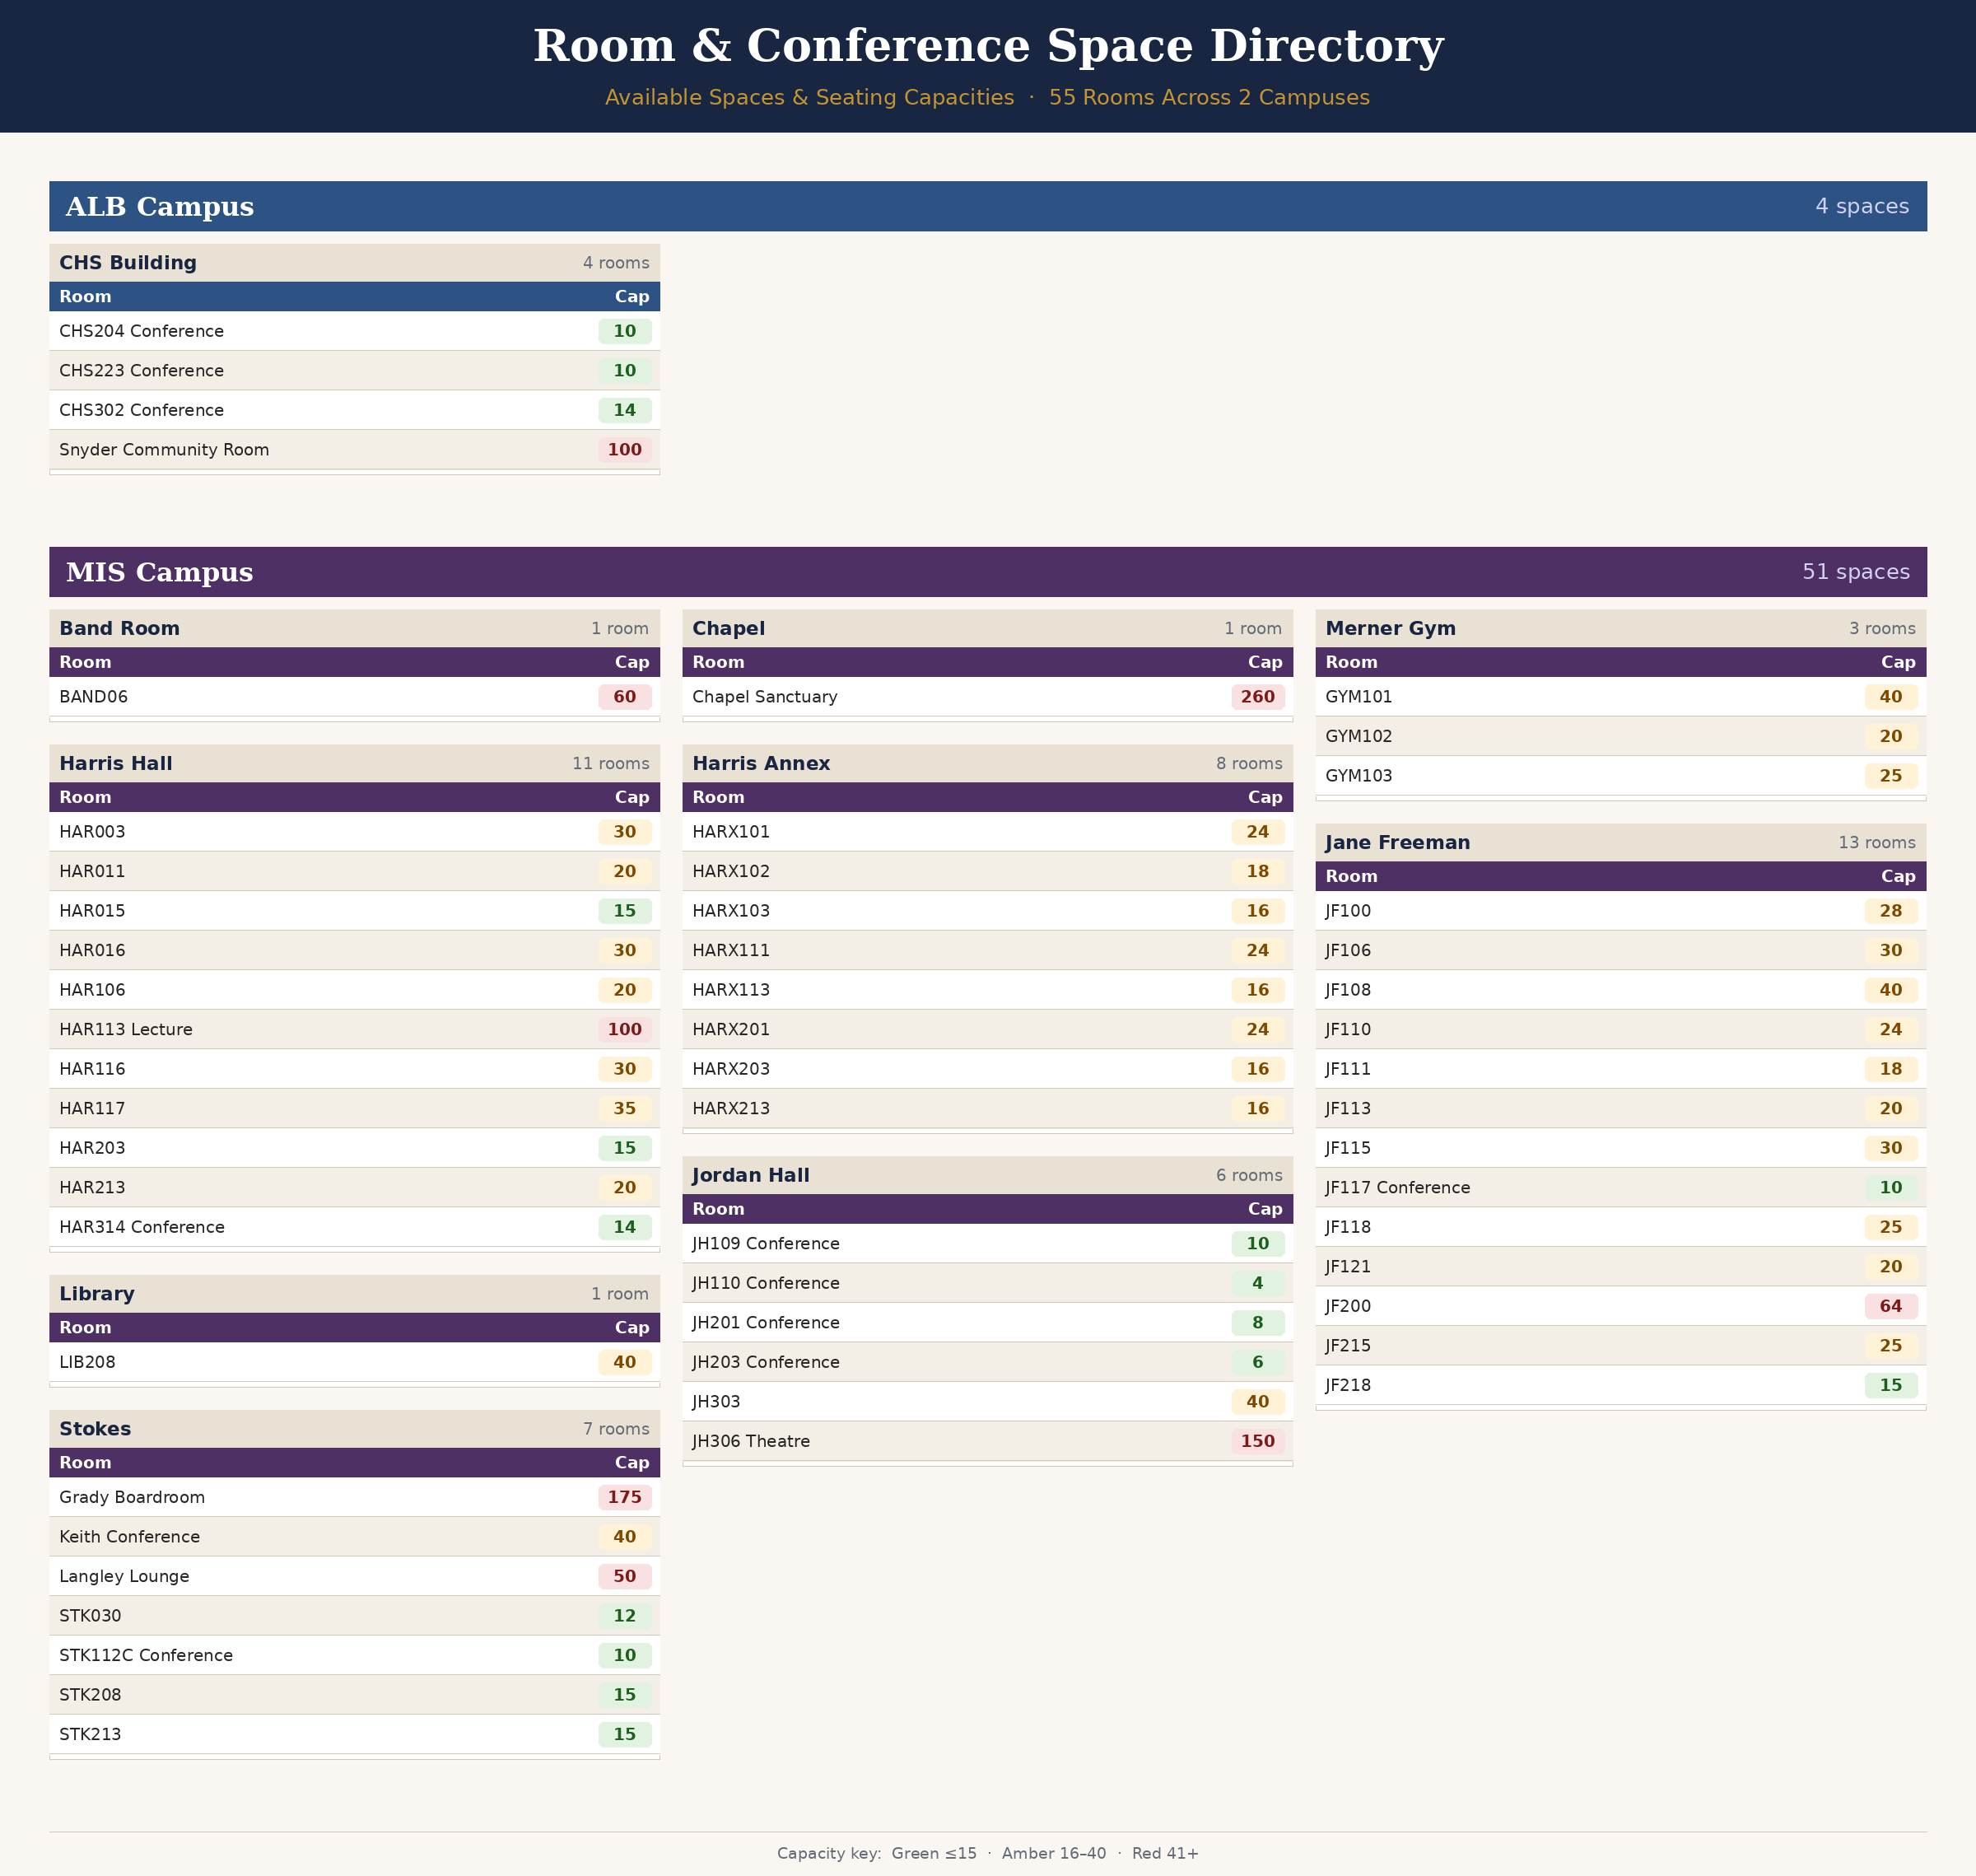Click the Jane Freeman building heading
This screenshot has width=1976, height=1876.
[x=1397, y=842]
